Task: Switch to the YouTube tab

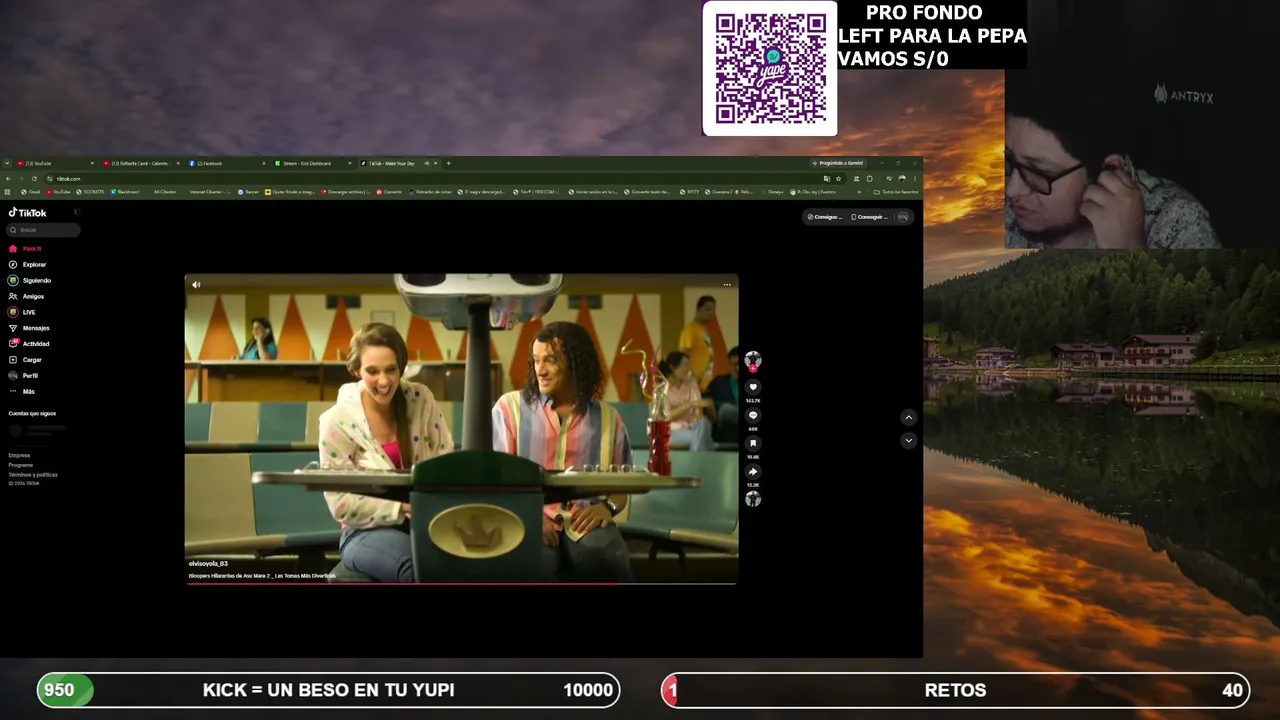Action: (x=55, y=163)
